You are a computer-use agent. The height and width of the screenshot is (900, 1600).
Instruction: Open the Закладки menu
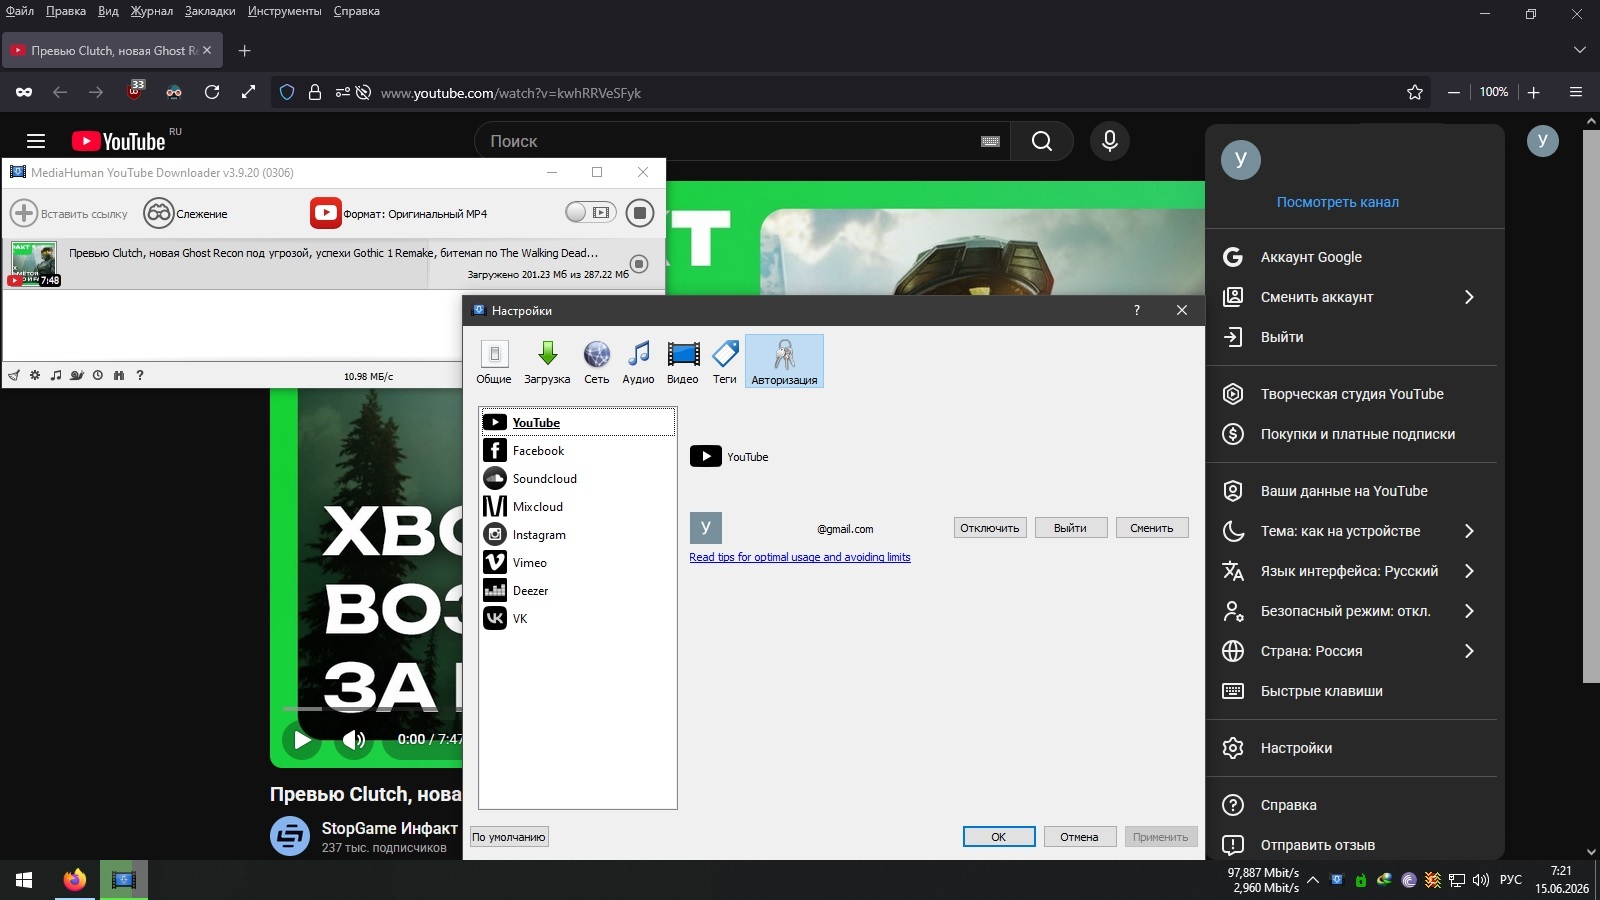click(210, 11)
